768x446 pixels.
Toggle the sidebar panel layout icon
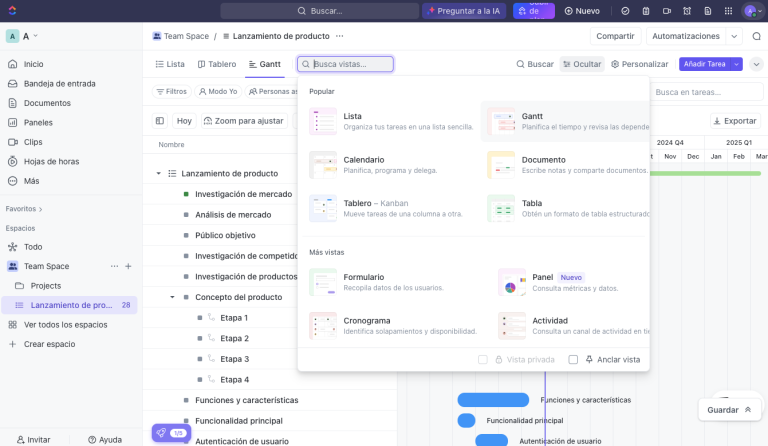160,121
